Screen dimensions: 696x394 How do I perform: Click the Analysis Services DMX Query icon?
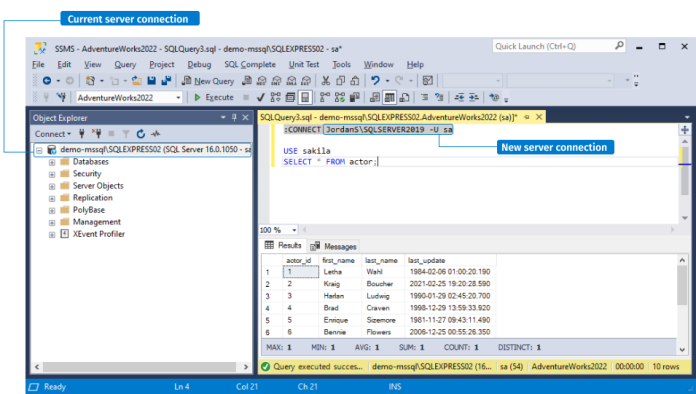277,81
